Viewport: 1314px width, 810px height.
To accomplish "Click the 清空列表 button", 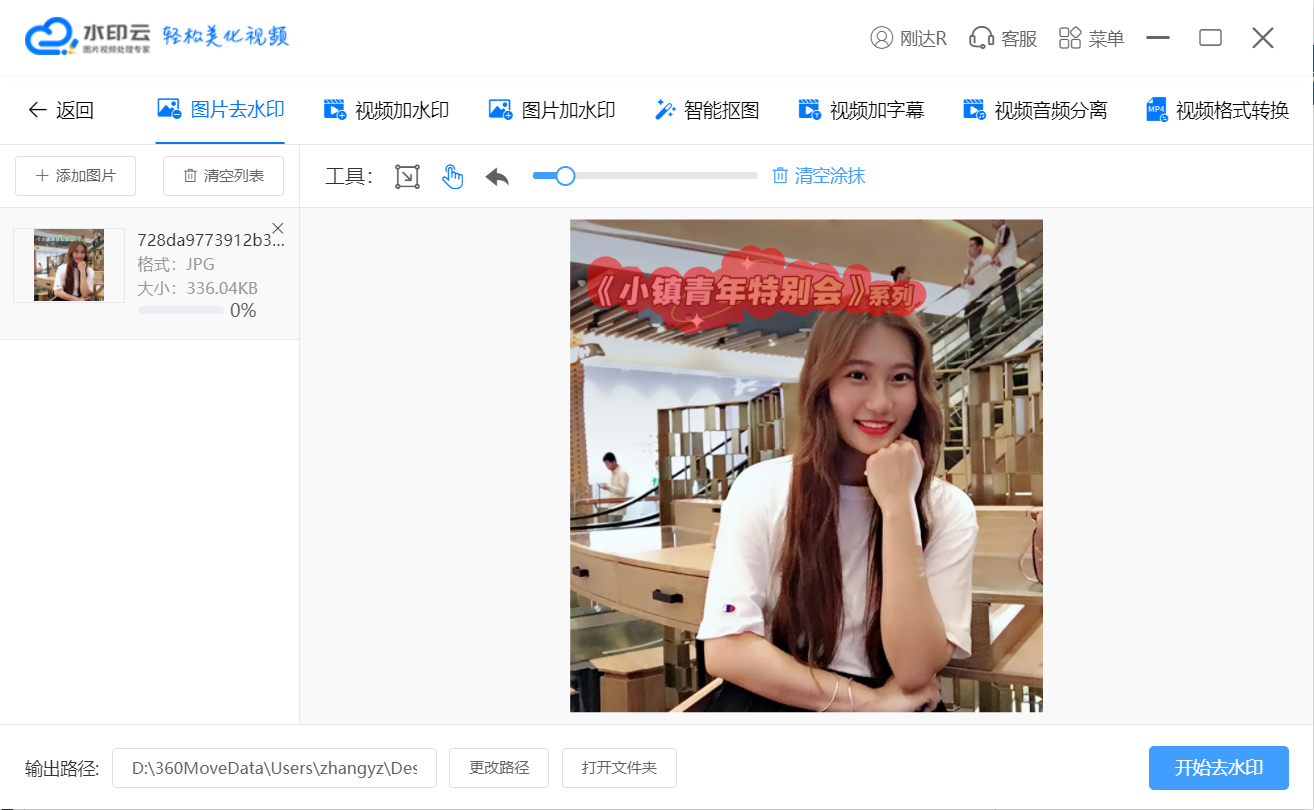I will (x=223, y=176).
